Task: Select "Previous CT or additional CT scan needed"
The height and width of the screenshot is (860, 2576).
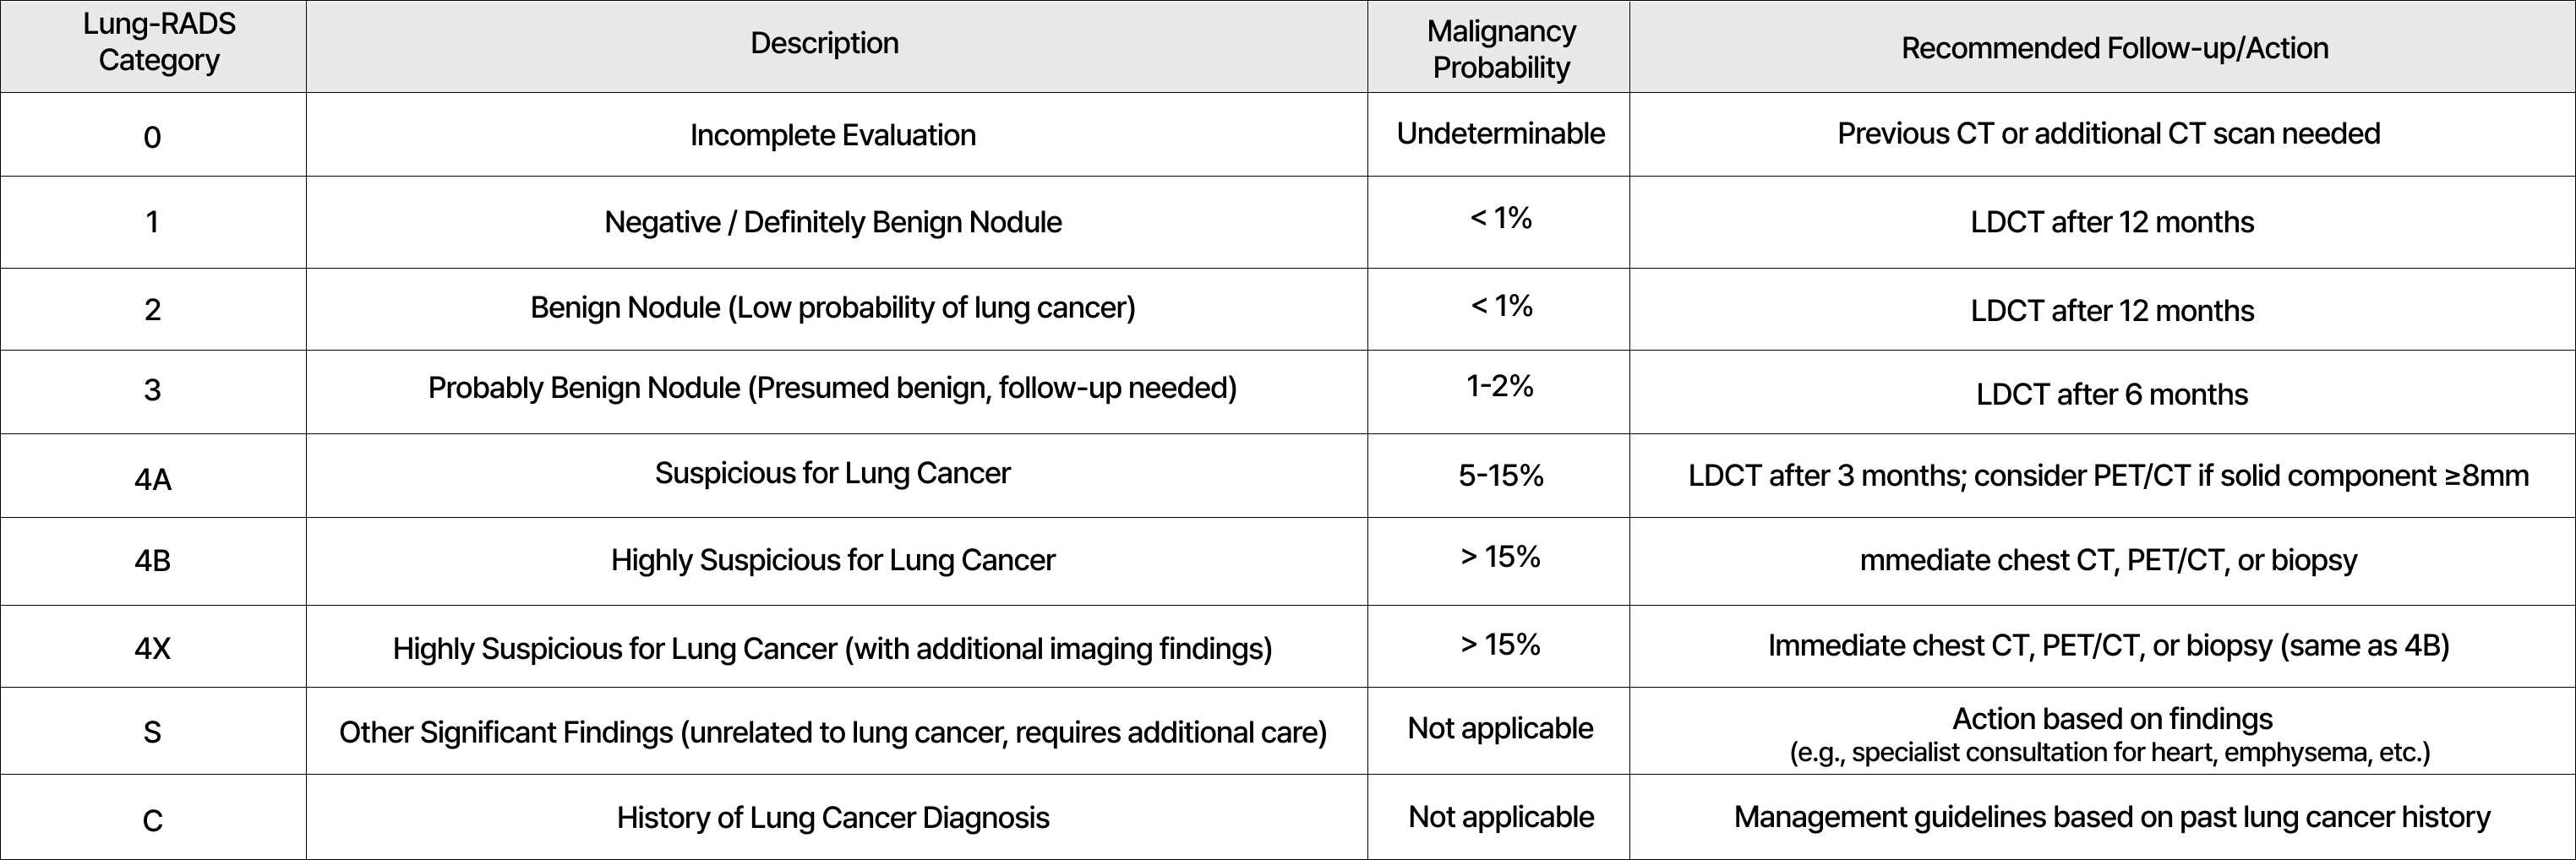Action: [x=2108, y=134]
